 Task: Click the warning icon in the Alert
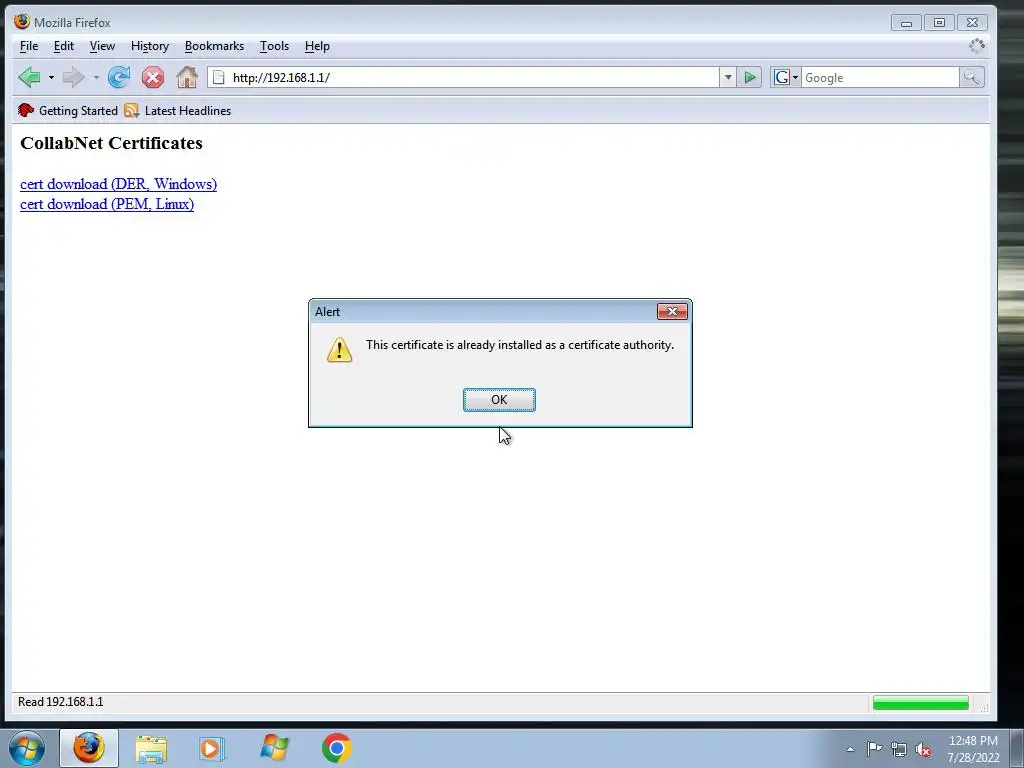tap(340, 349)
